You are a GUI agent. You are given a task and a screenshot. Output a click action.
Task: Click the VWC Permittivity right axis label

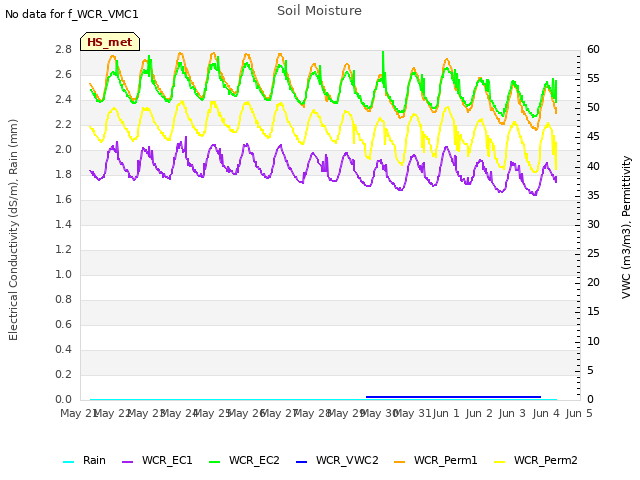pos(626,227)
